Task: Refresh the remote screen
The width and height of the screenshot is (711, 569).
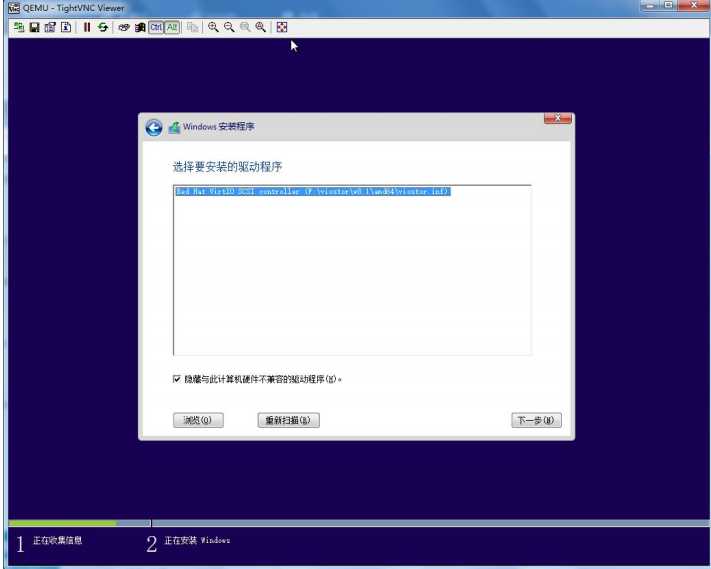Action: tap(103, 27)
